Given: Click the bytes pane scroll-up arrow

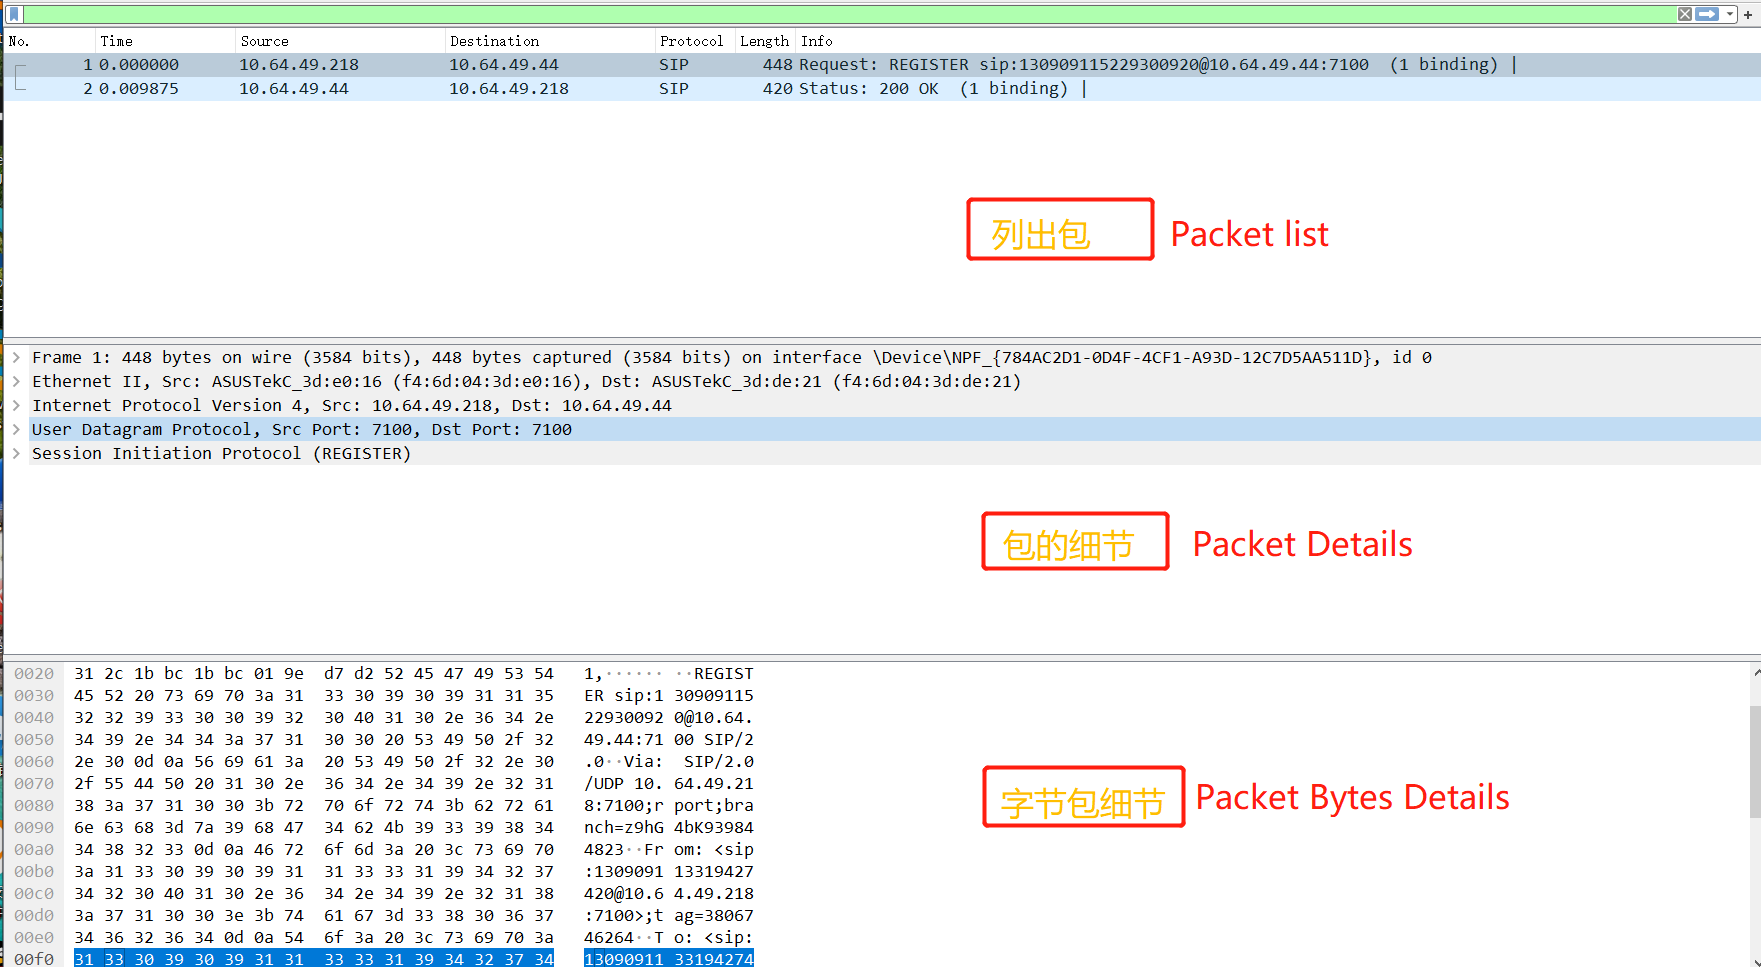Looking at the screenshot, I should click(x=1756, y=673).
